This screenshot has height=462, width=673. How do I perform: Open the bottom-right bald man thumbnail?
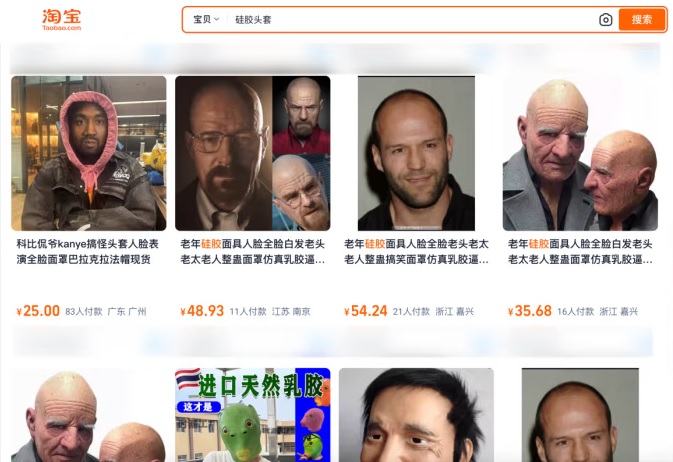[x=580, y=415]
